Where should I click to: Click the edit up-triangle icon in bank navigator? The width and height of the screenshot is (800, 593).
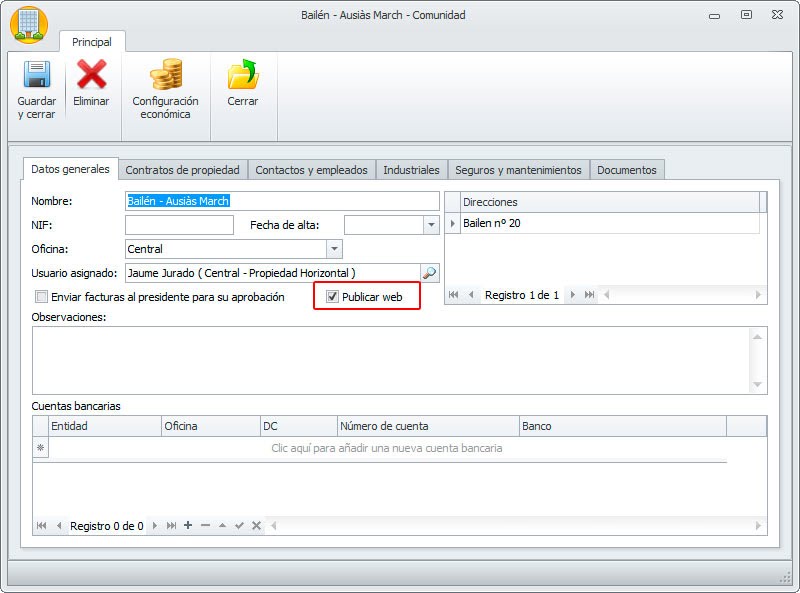[222, 525]
